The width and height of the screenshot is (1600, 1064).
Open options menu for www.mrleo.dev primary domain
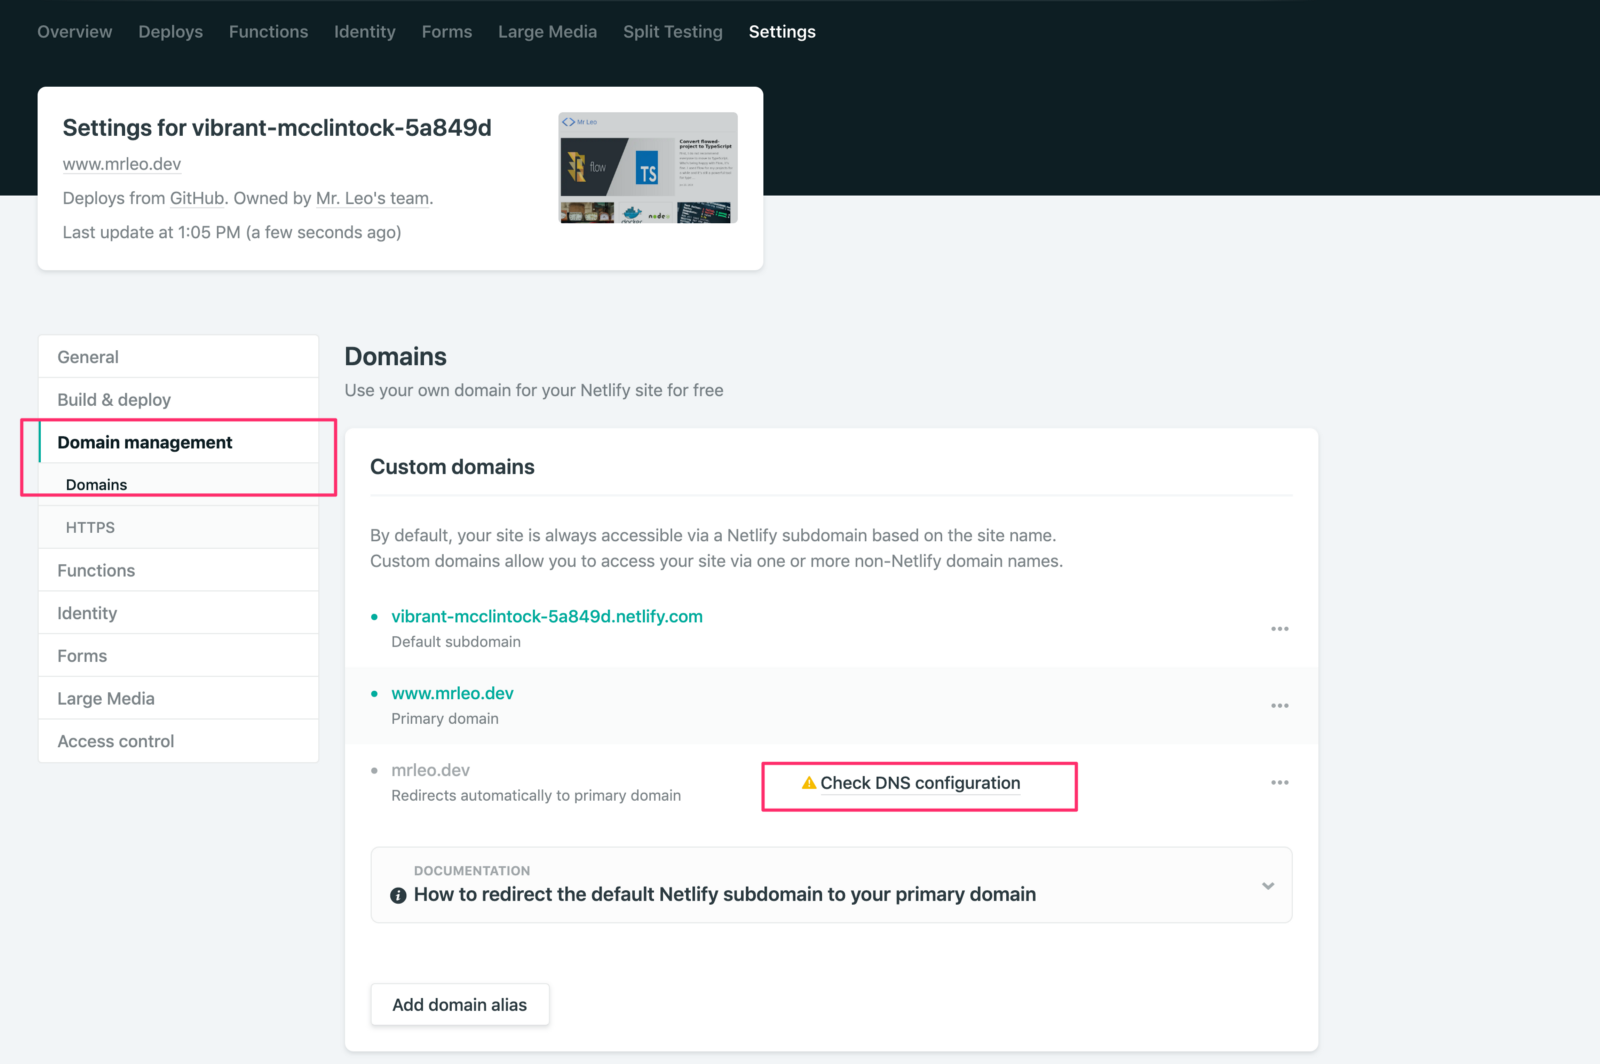click(1280, 706)
